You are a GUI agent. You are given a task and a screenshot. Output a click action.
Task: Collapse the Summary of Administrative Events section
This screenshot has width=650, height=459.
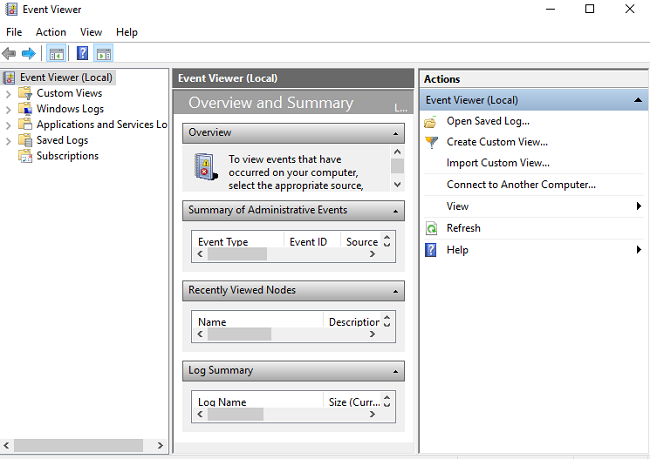click(x=396, y=211)
